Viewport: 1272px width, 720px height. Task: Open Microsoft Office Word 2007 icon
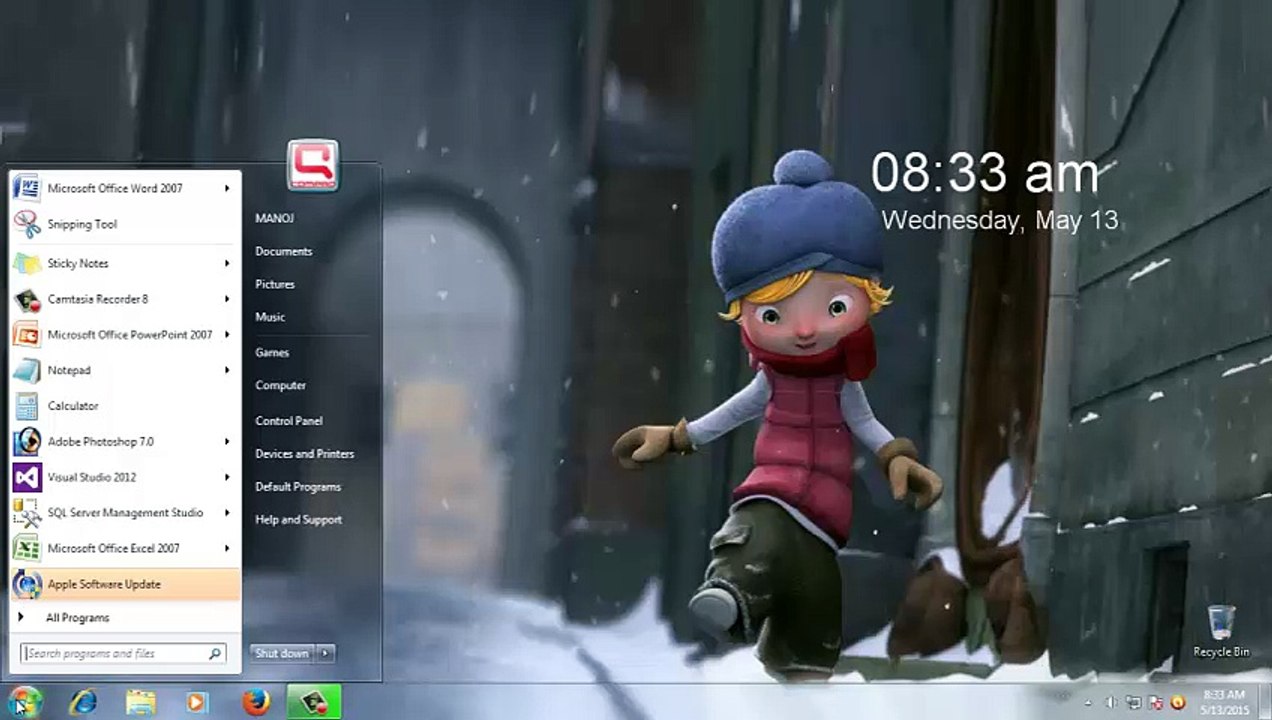pos(27,188)
